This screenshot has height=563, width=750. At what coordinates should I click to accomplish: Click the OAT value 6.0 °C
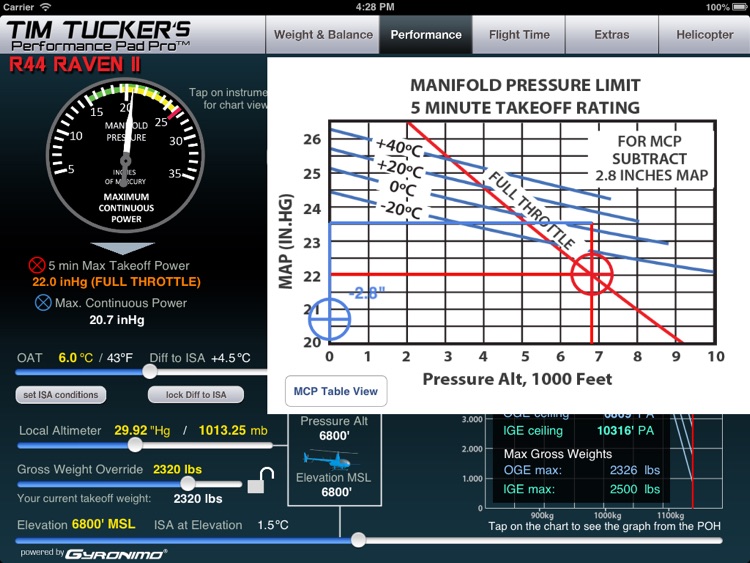click(76, 358)
